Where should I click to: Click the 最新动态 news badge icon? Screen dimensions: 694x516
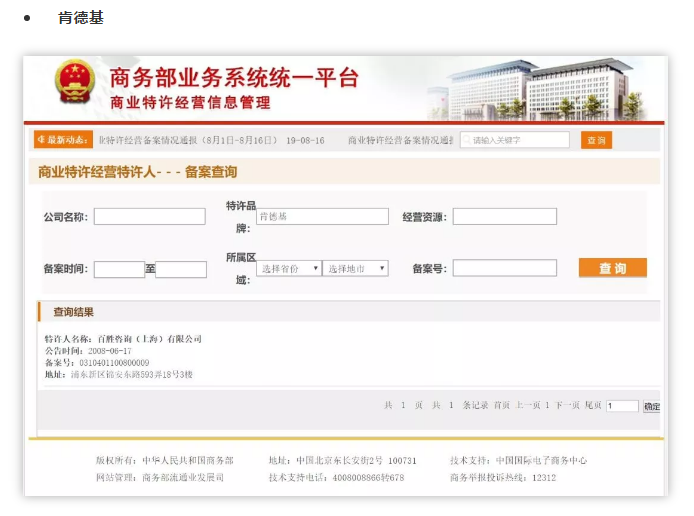click(x=63, y=140)
